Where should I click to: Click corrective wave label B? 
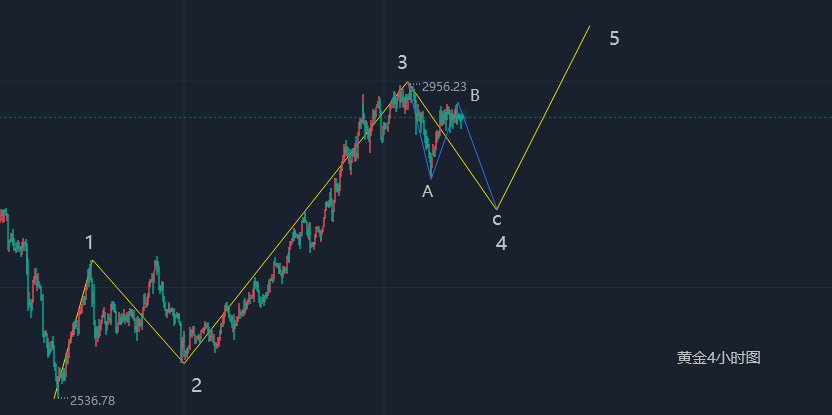click(475, 96)
